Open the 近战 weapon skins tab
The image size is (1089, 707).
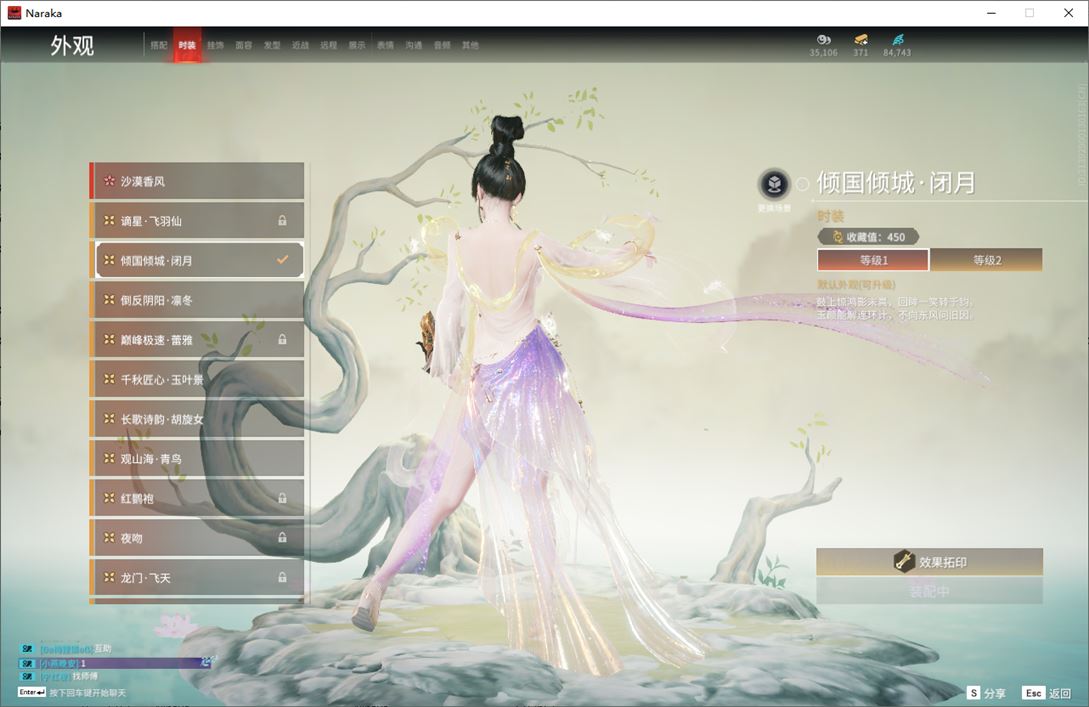(x=300, y=45)
